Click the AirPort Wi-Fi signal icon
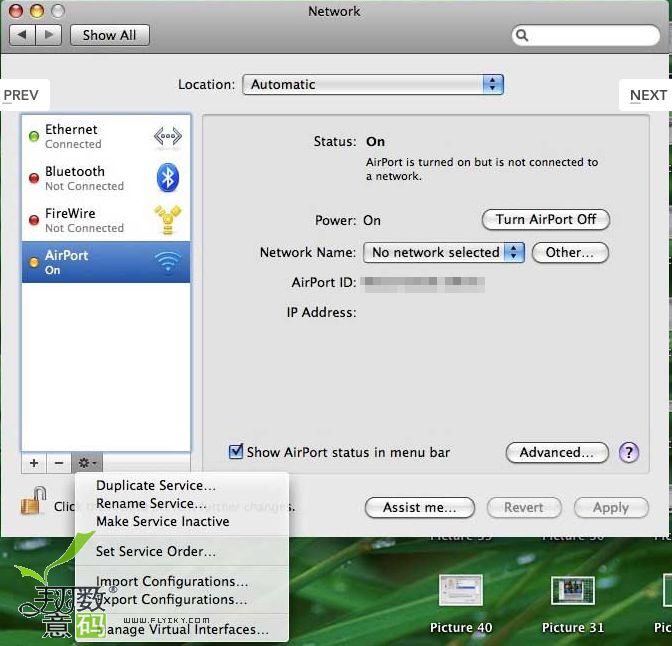 168,261
